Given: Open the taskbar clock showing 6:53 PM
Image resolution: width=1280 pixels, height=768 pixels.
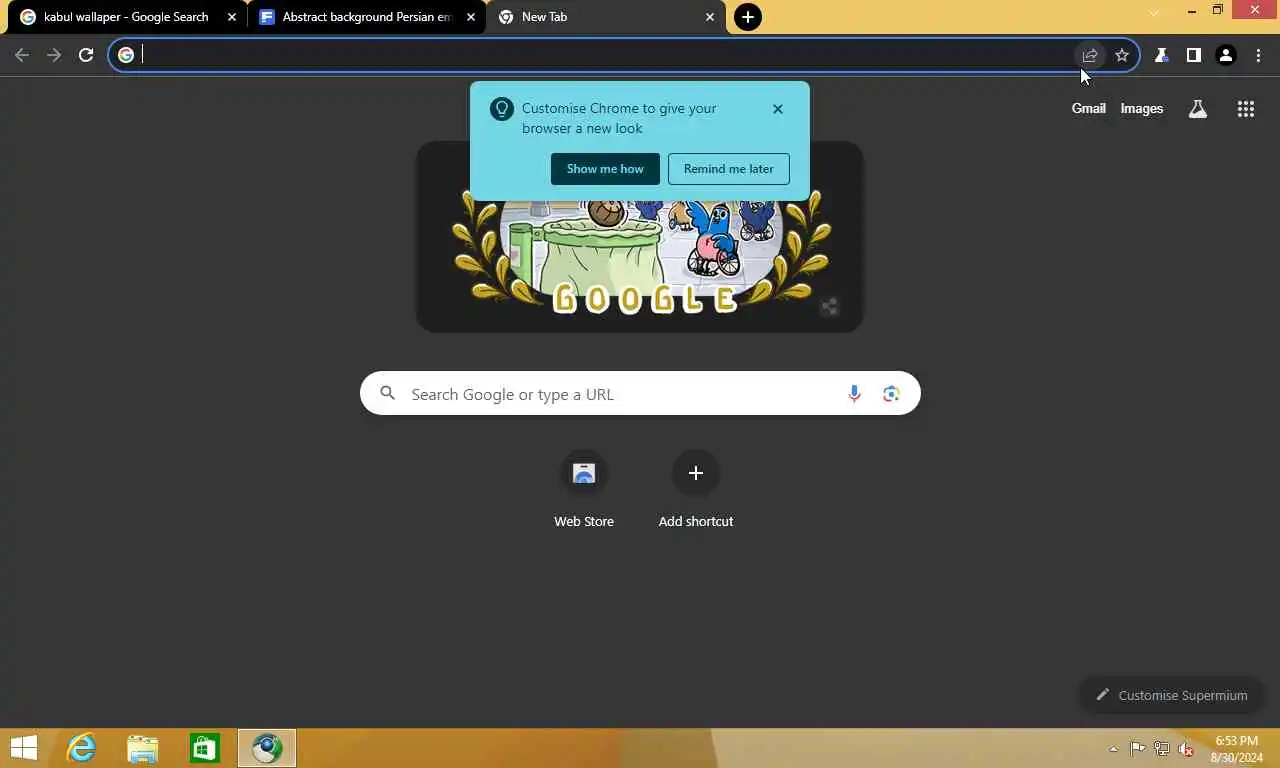Looking at the screenshot, I should 1237,749.
